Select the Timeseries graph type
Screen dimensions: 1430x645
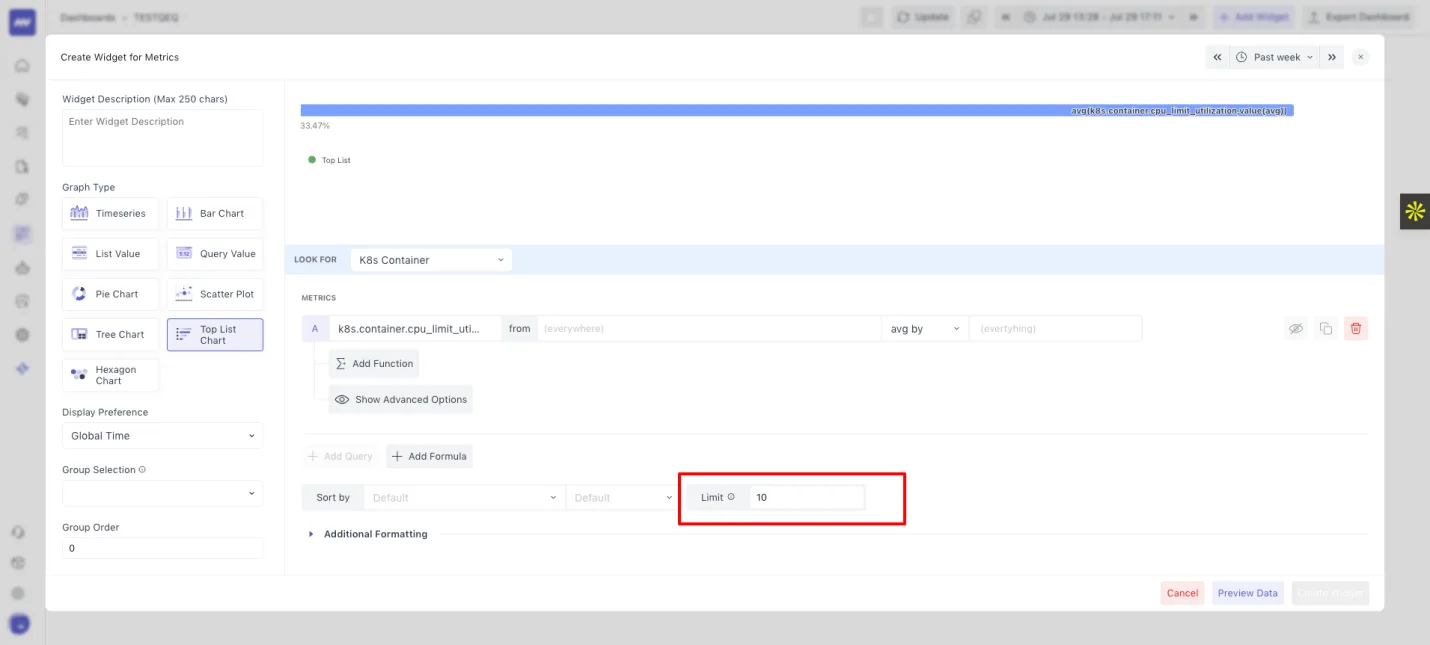110,213
